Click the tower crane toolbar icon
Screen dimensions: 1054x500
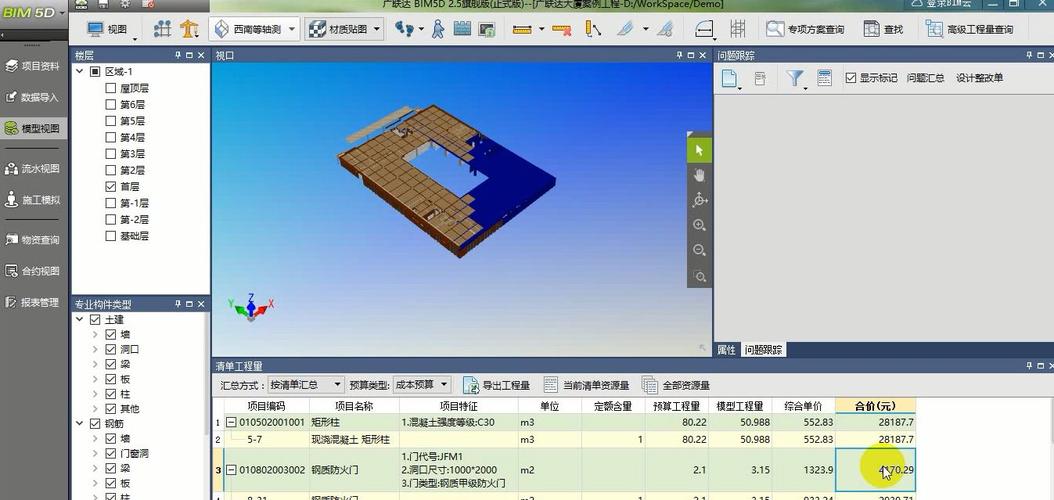(x=190, y=29)
